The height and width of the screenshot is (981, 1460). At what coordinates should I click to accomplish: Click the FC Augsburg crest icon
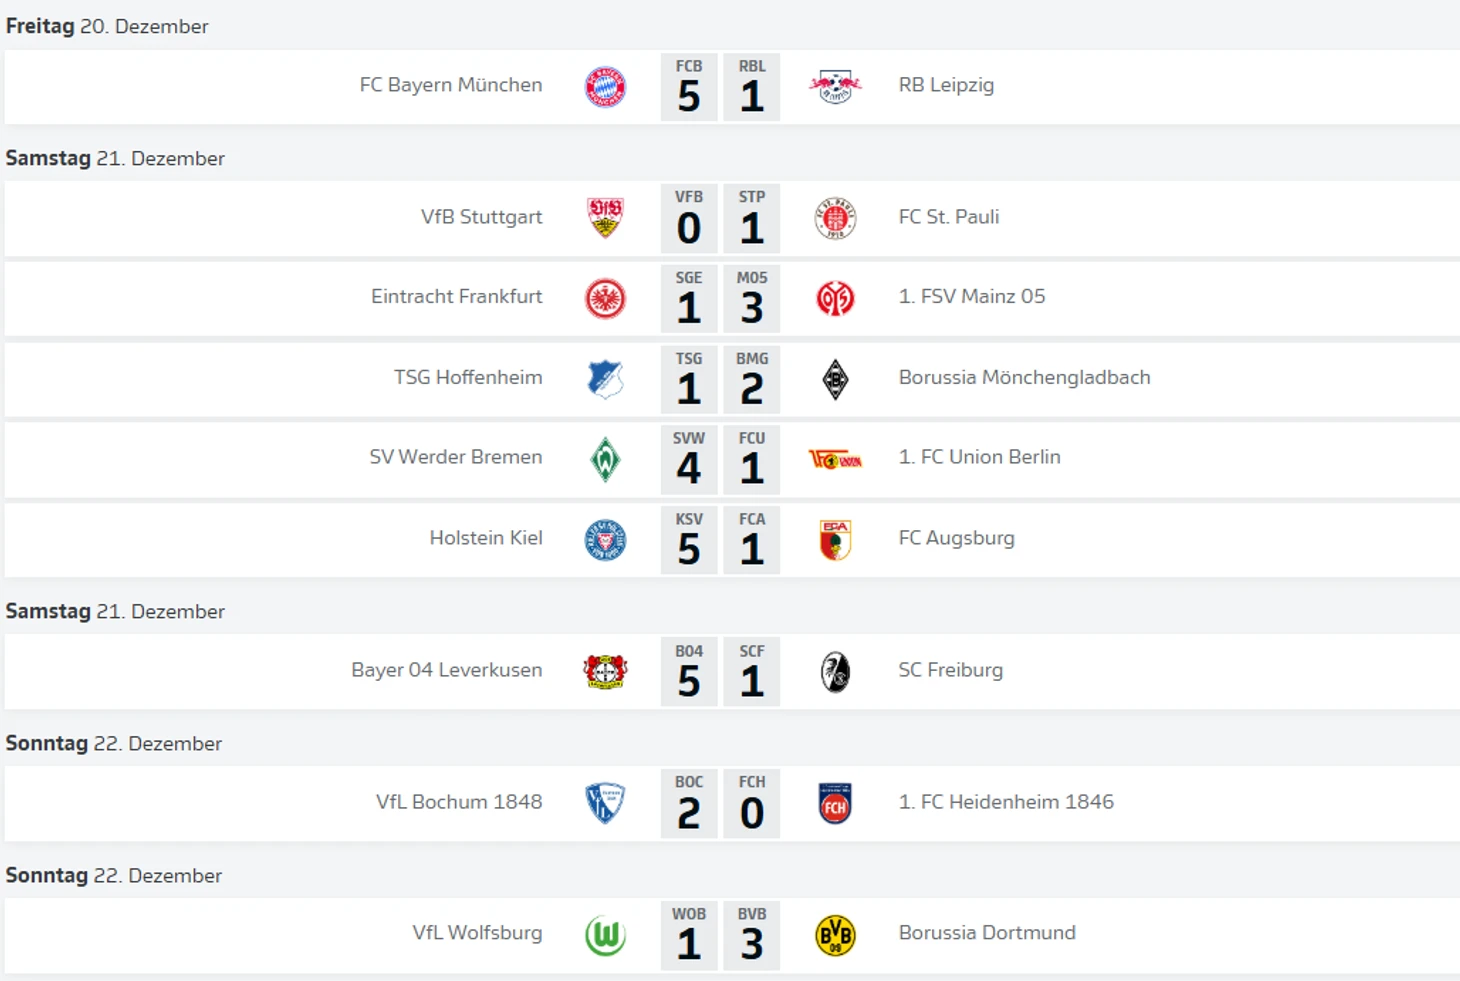pyautogui.click(x=835, y=540)
